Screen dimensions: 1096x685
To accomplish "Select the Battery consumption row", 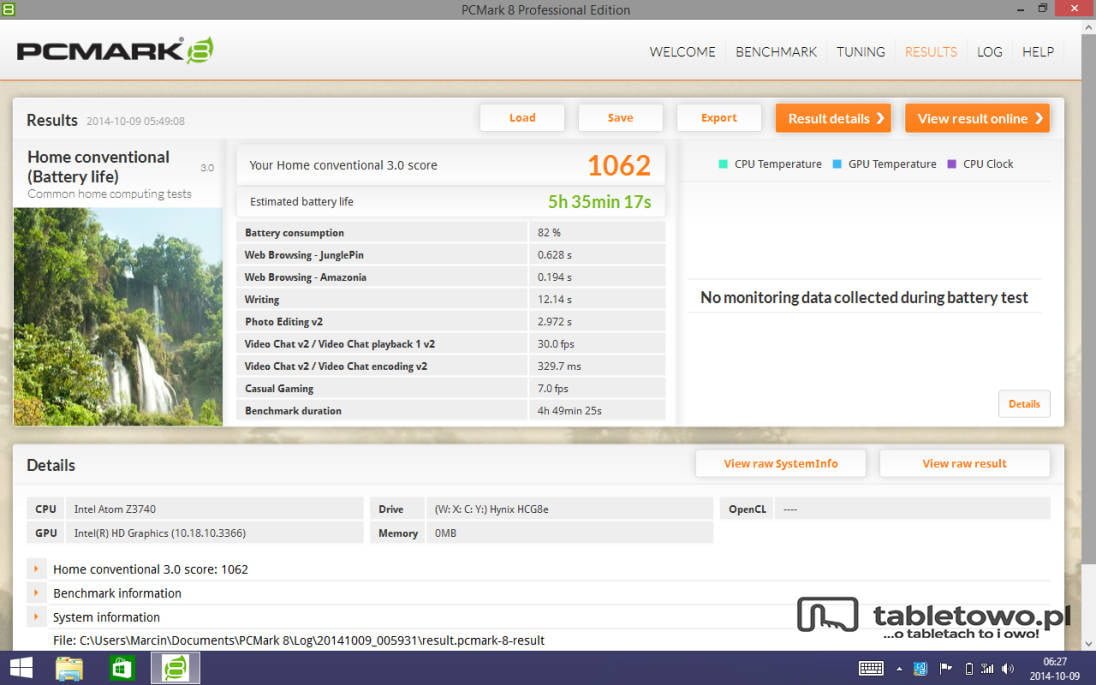I will [451, 233].
